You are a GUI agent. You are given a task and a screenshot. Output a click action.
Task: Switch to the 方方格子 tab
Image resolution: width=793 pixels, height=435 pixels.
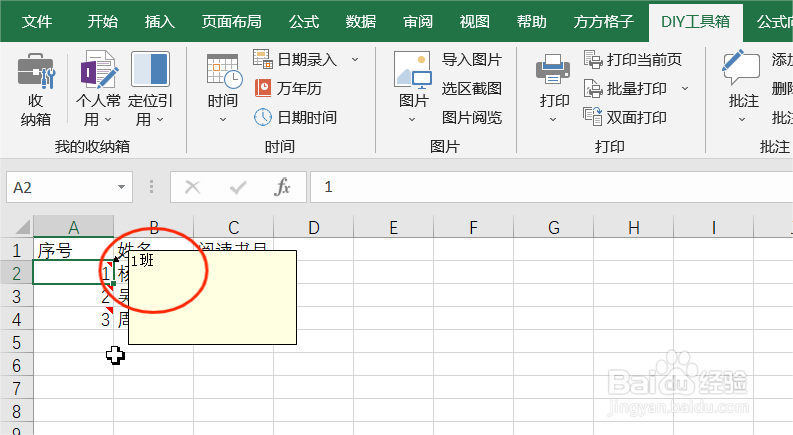603,21
